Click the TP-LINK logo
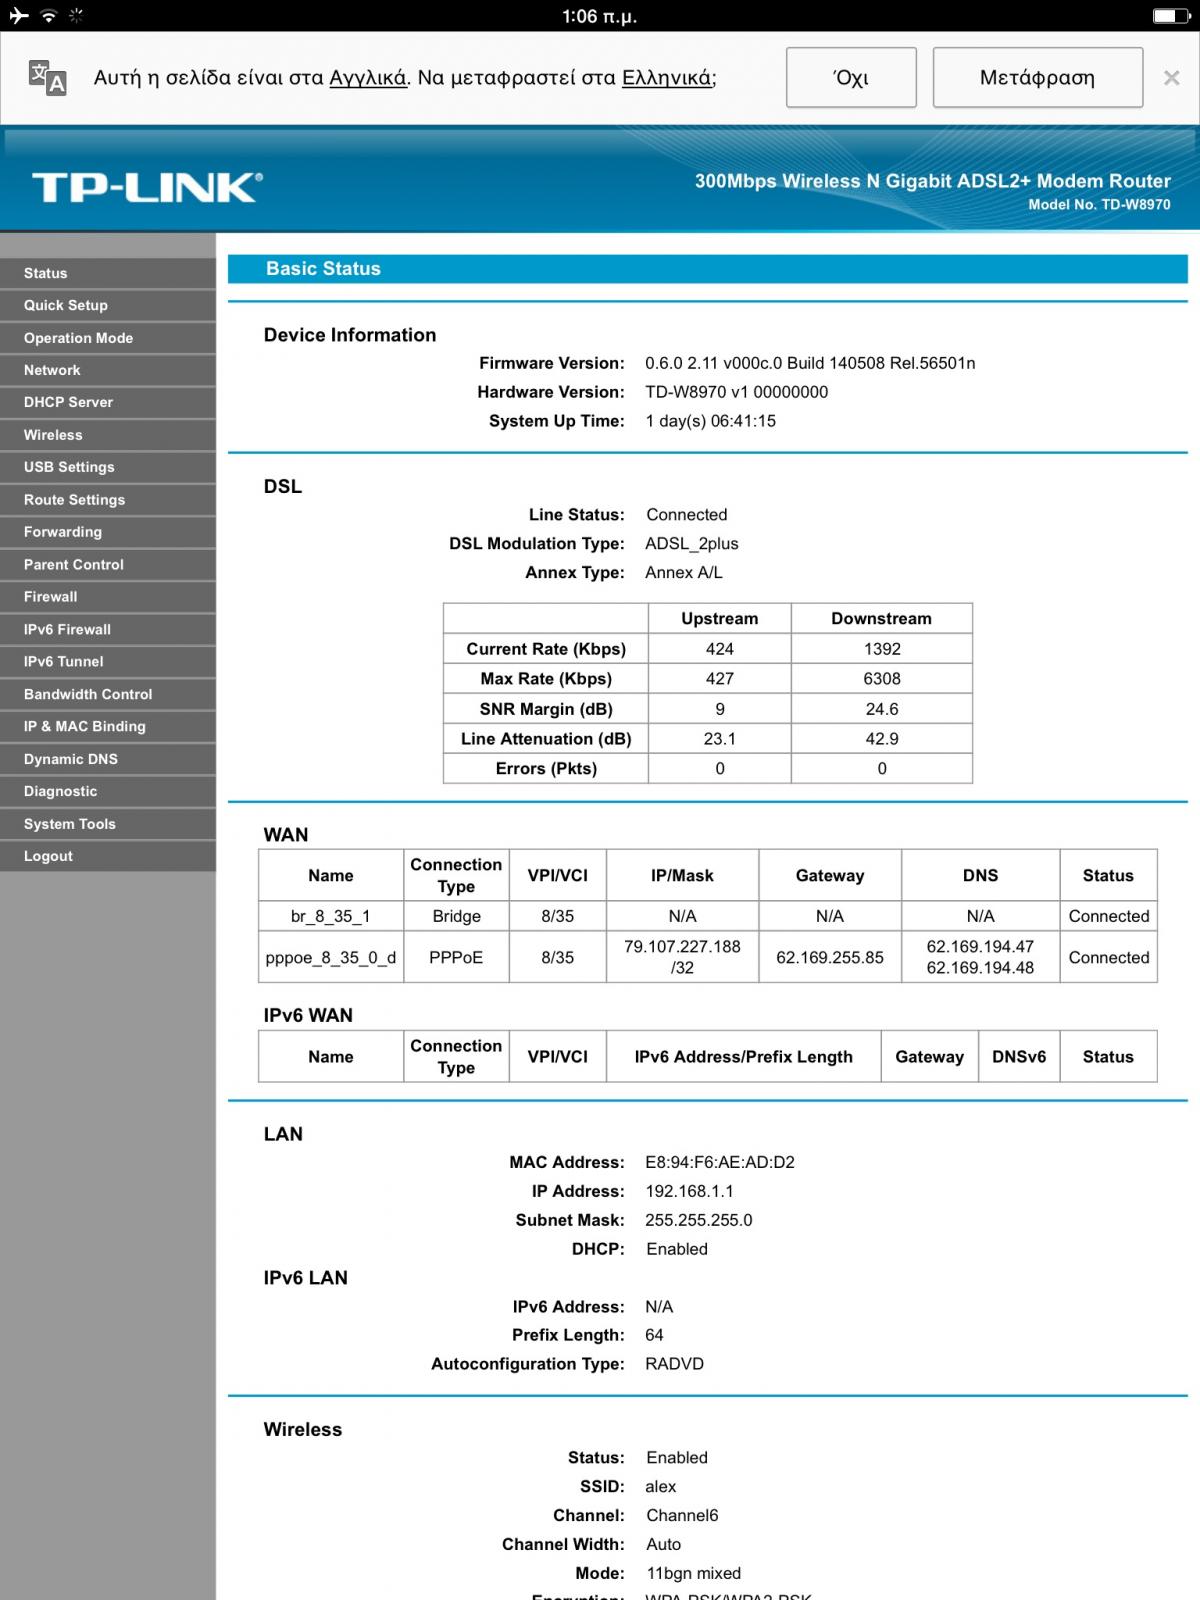This screenshot has height=1600, width=1200. pyautogui.click(x=147, y=187)
